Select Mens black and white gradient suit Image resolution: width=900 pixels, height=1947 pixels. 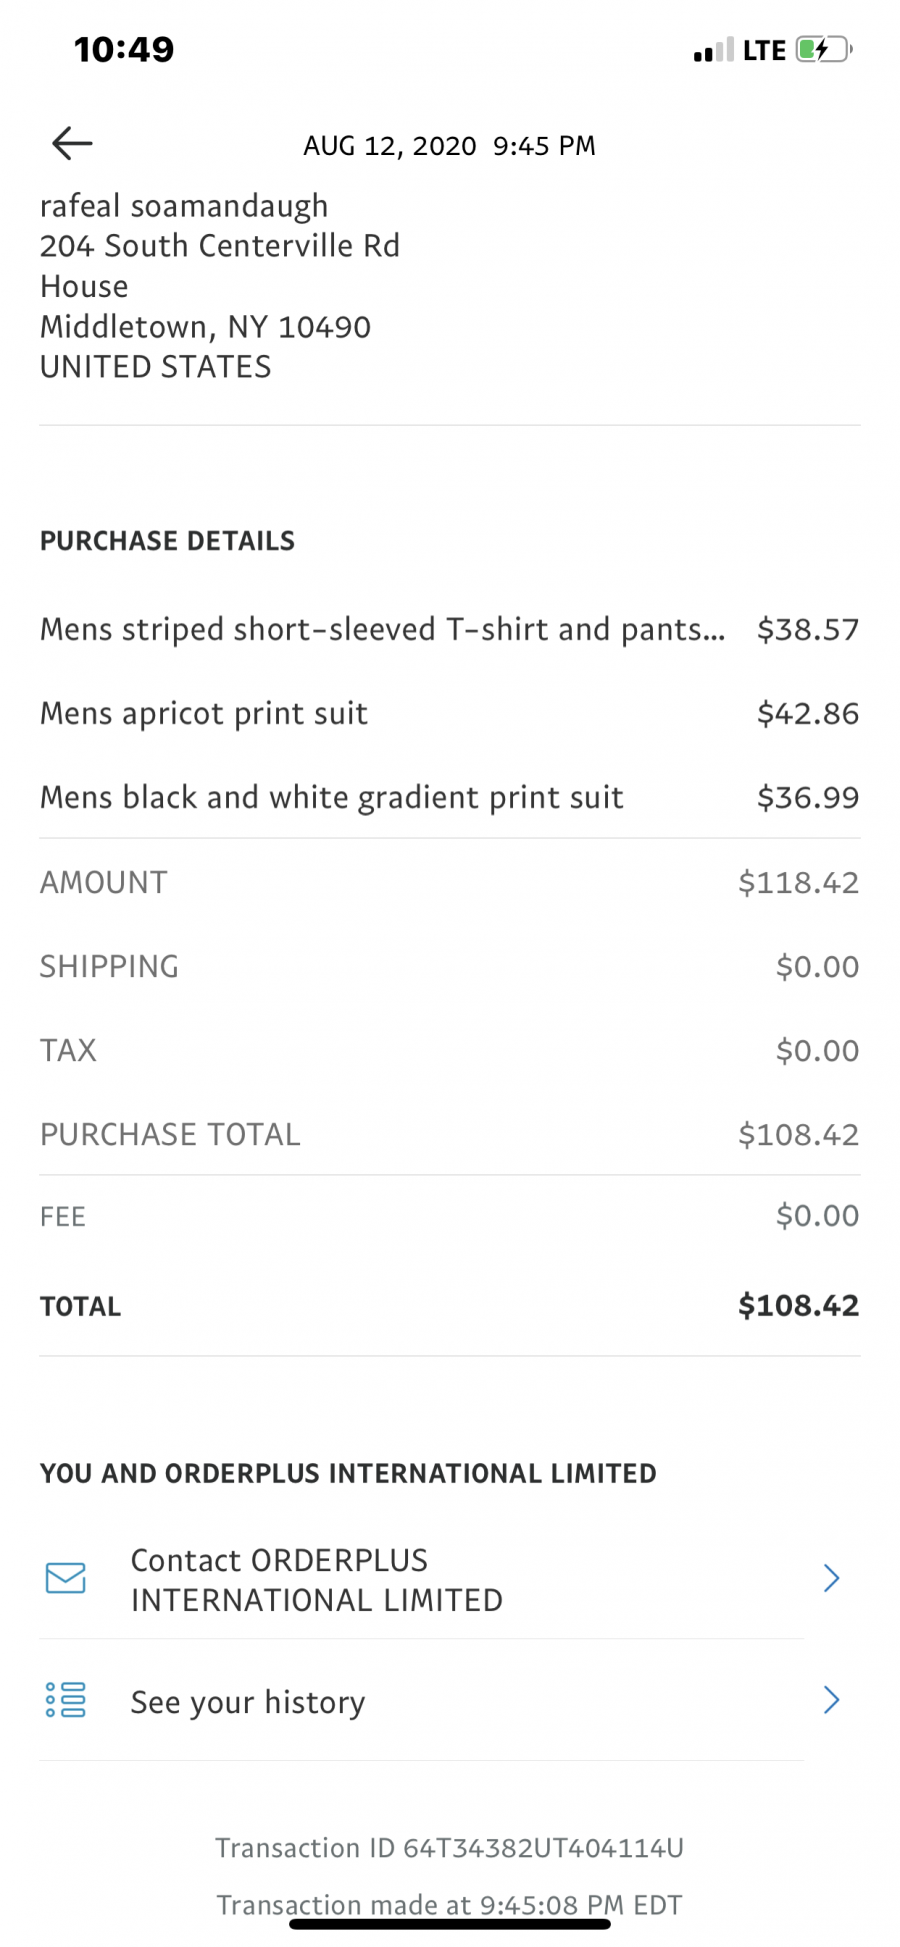pos(449,797)
